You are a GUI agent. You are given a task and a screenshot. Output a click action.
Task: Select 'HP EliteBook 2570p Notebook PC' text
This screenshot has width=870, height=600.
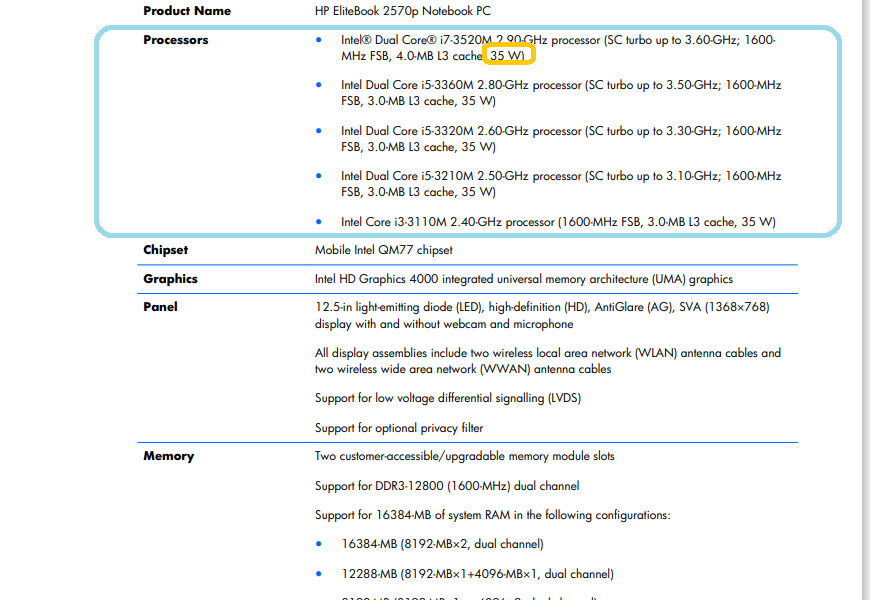tap(403, 11)
